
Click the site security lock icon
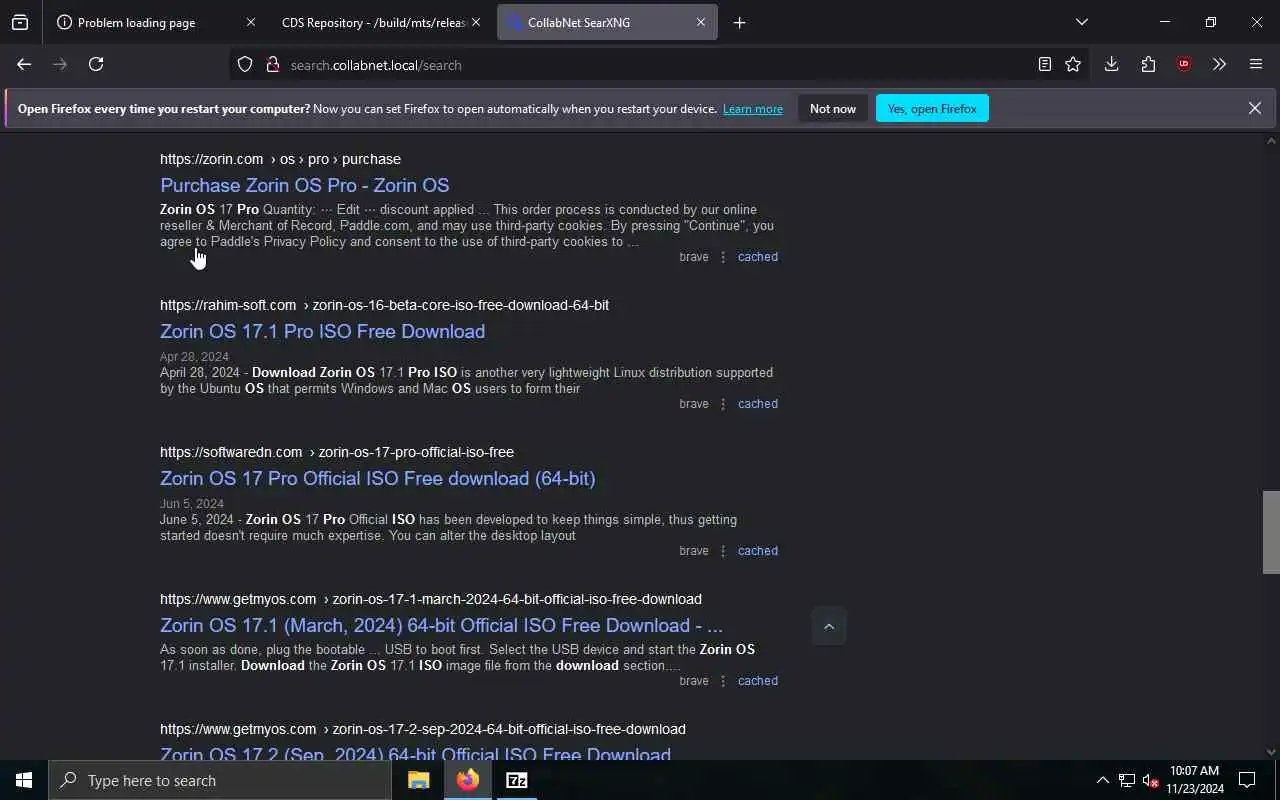click(272, 65)
